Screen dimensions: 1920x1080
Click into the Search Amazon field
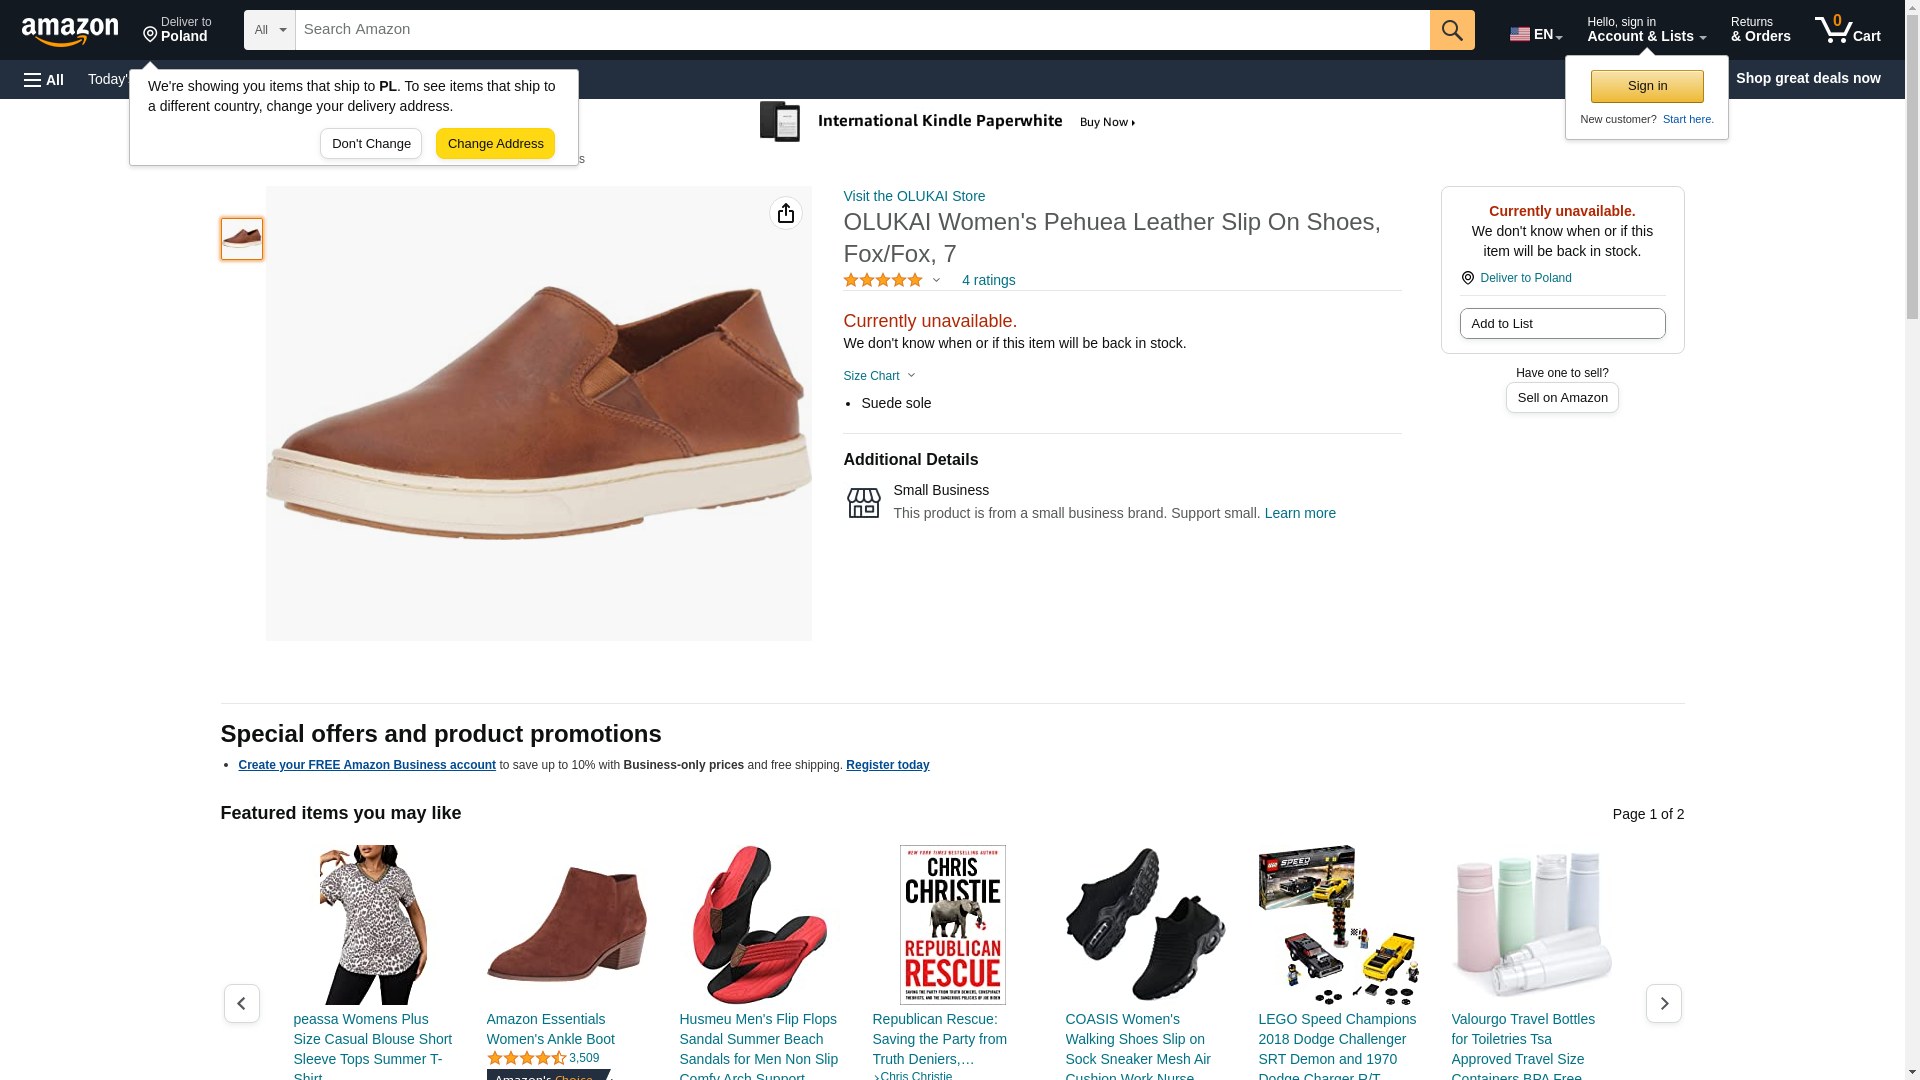click(x=862, y=30)
